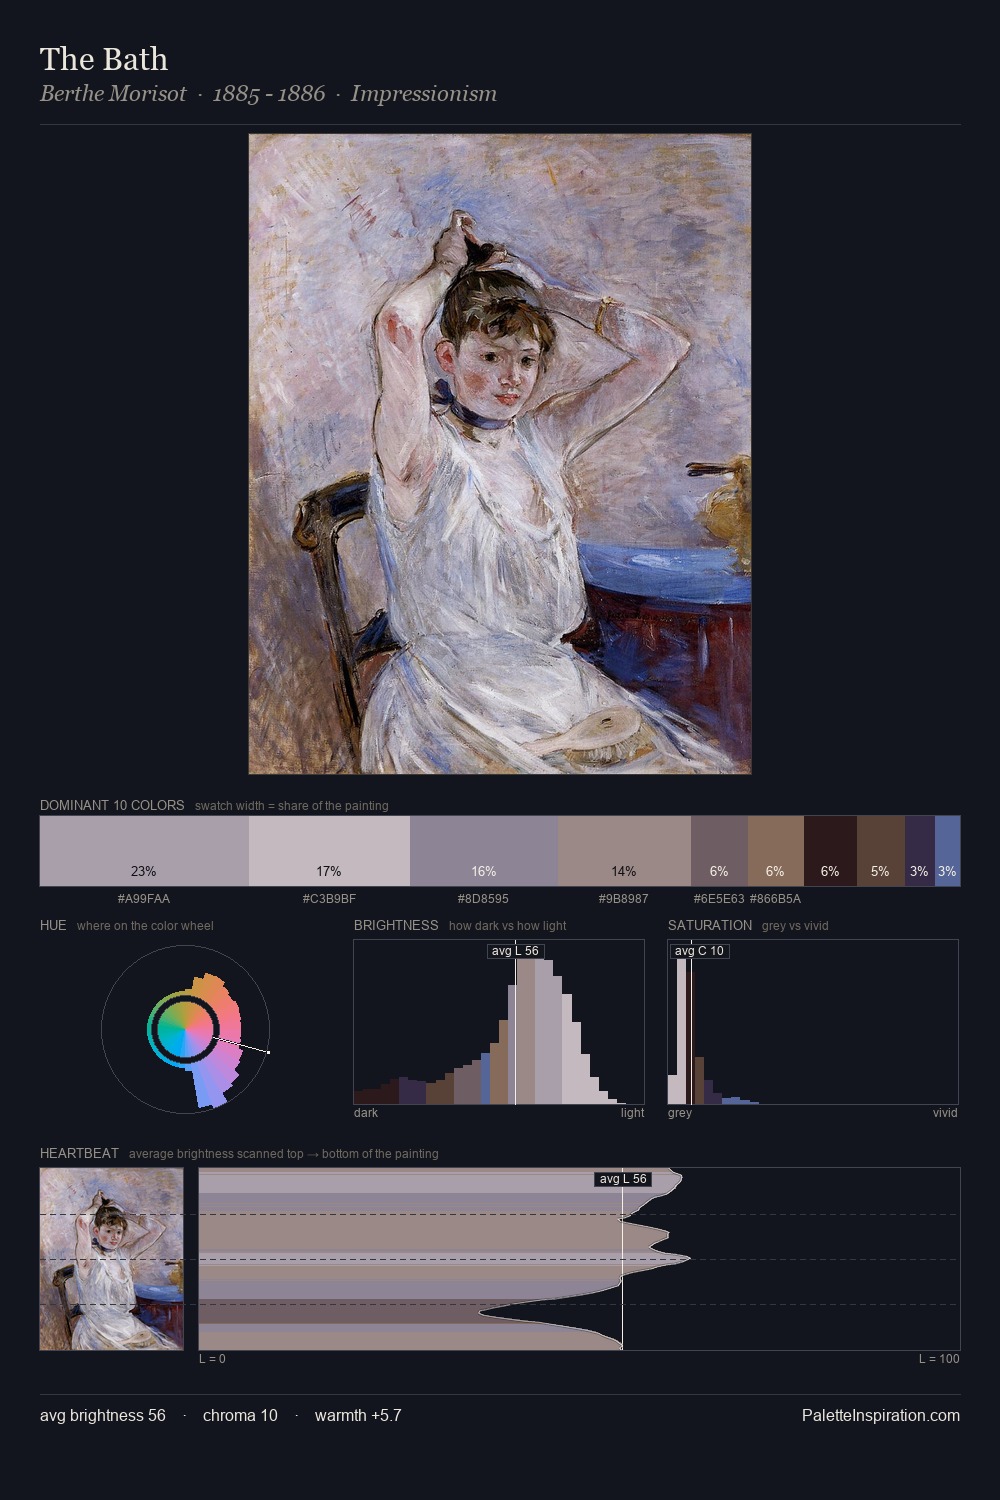
Task: Click the hex code #866B5A text
Action: tap(776, 898)
